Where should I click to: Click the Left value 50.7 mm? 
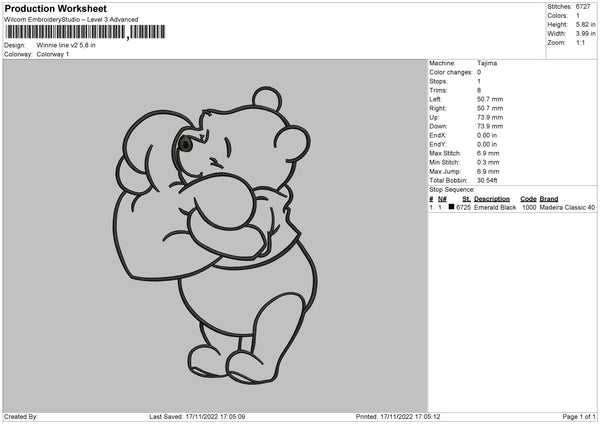[490, 99]
